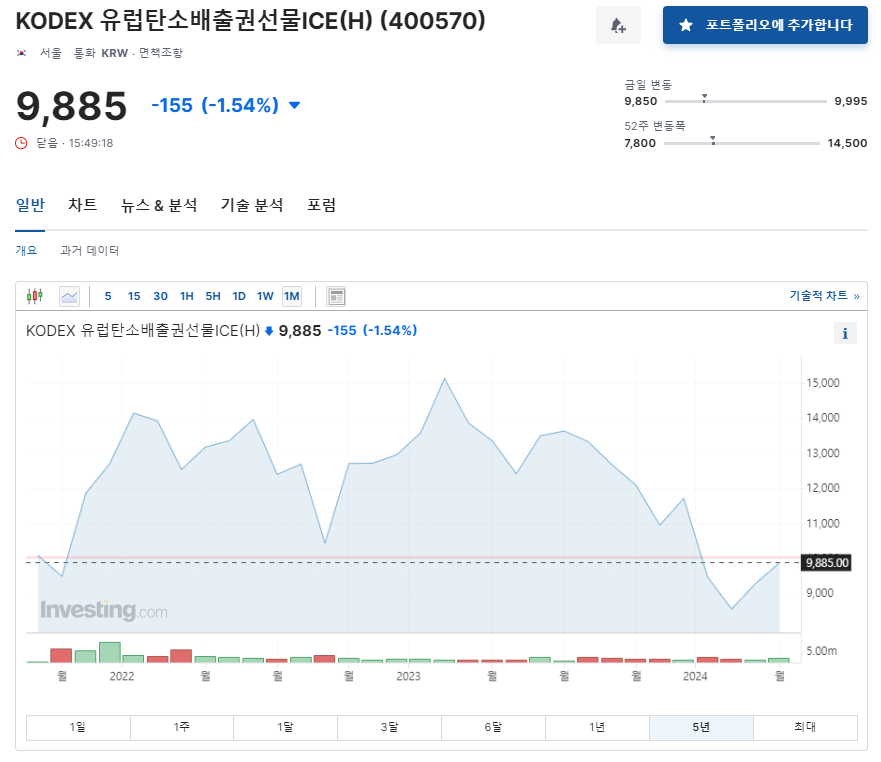Set chart interval to 15 minutes

pyautogui.click(x=134, y=296)
